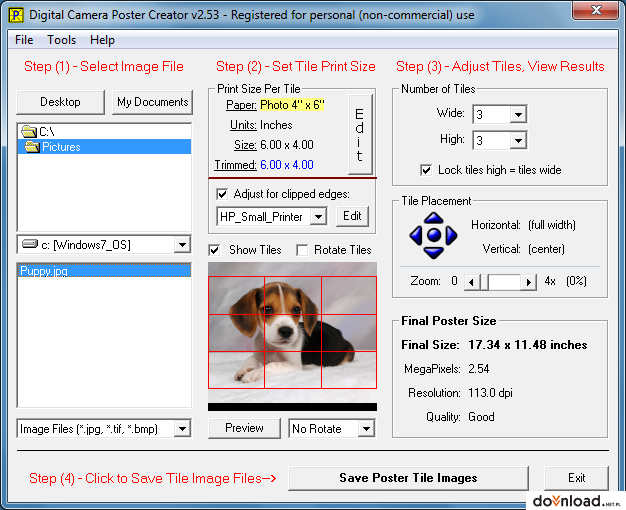Click the My Documents button

(153, 102)
